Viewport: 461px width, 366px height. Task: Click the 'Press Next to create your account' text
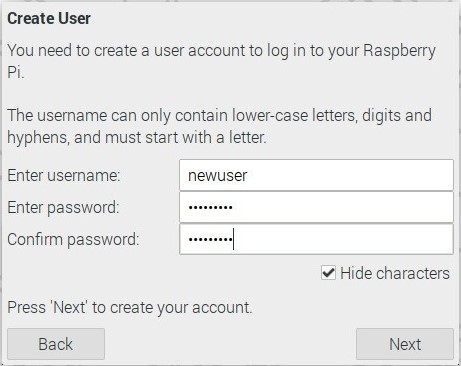(x=130, y=307)
